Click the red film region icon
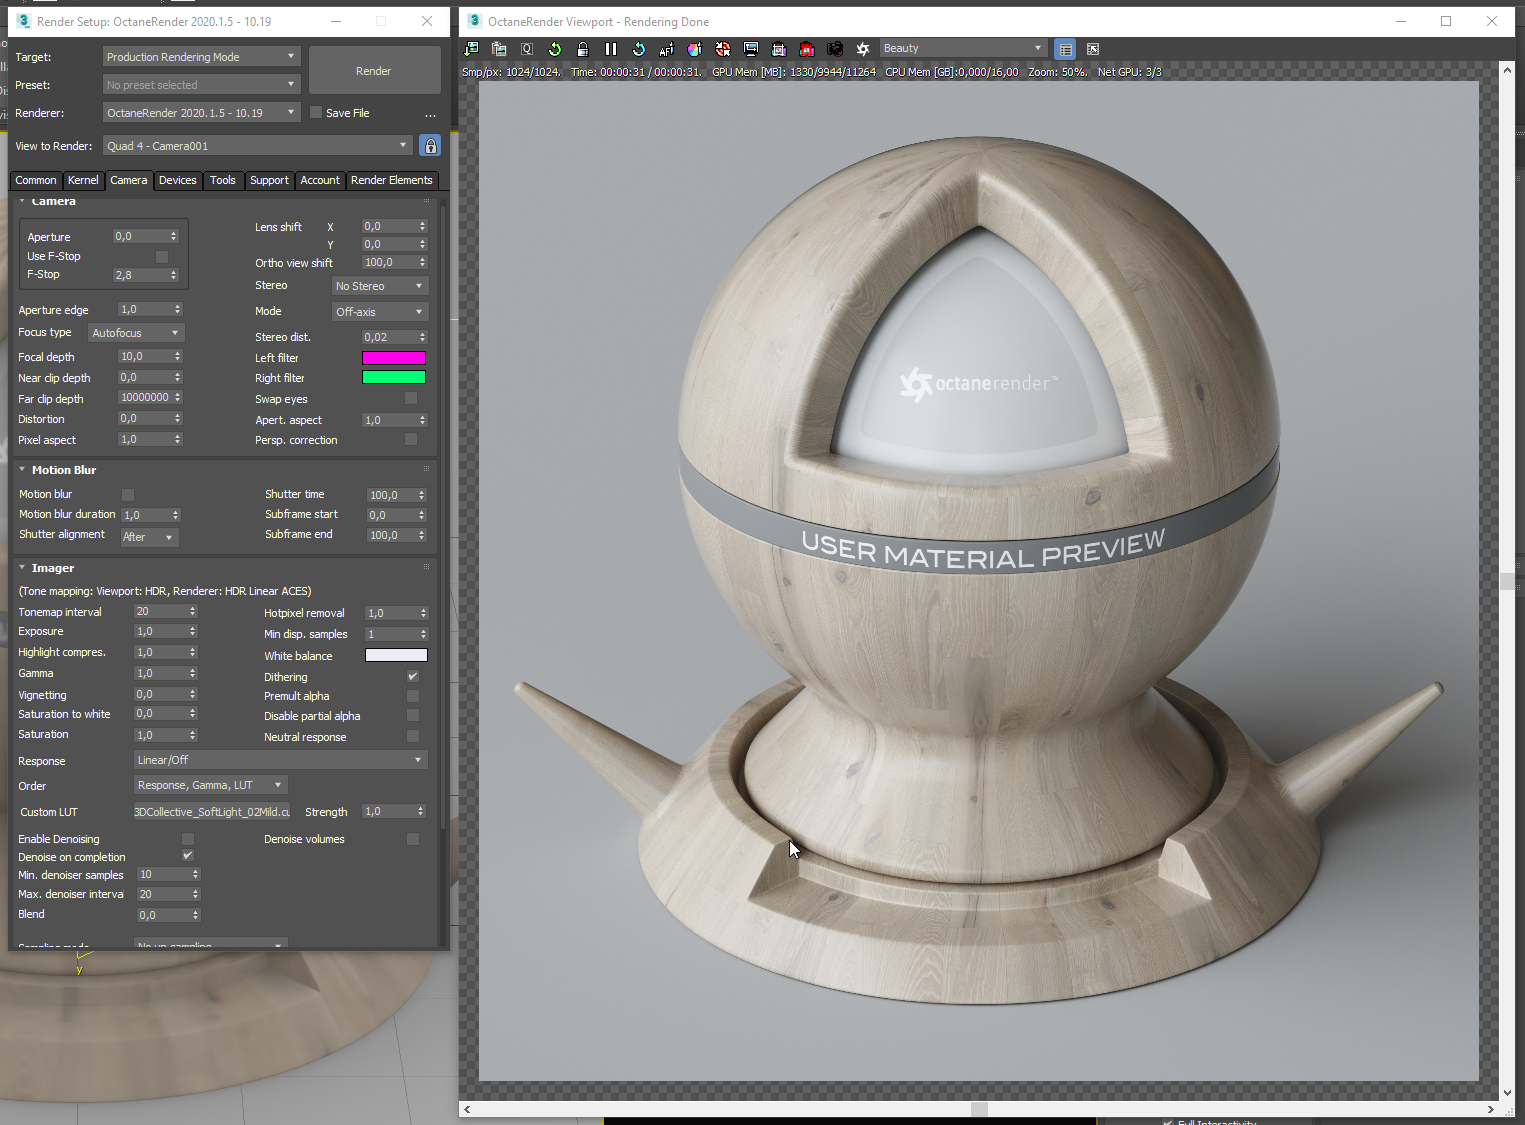 tap(807, 49)
